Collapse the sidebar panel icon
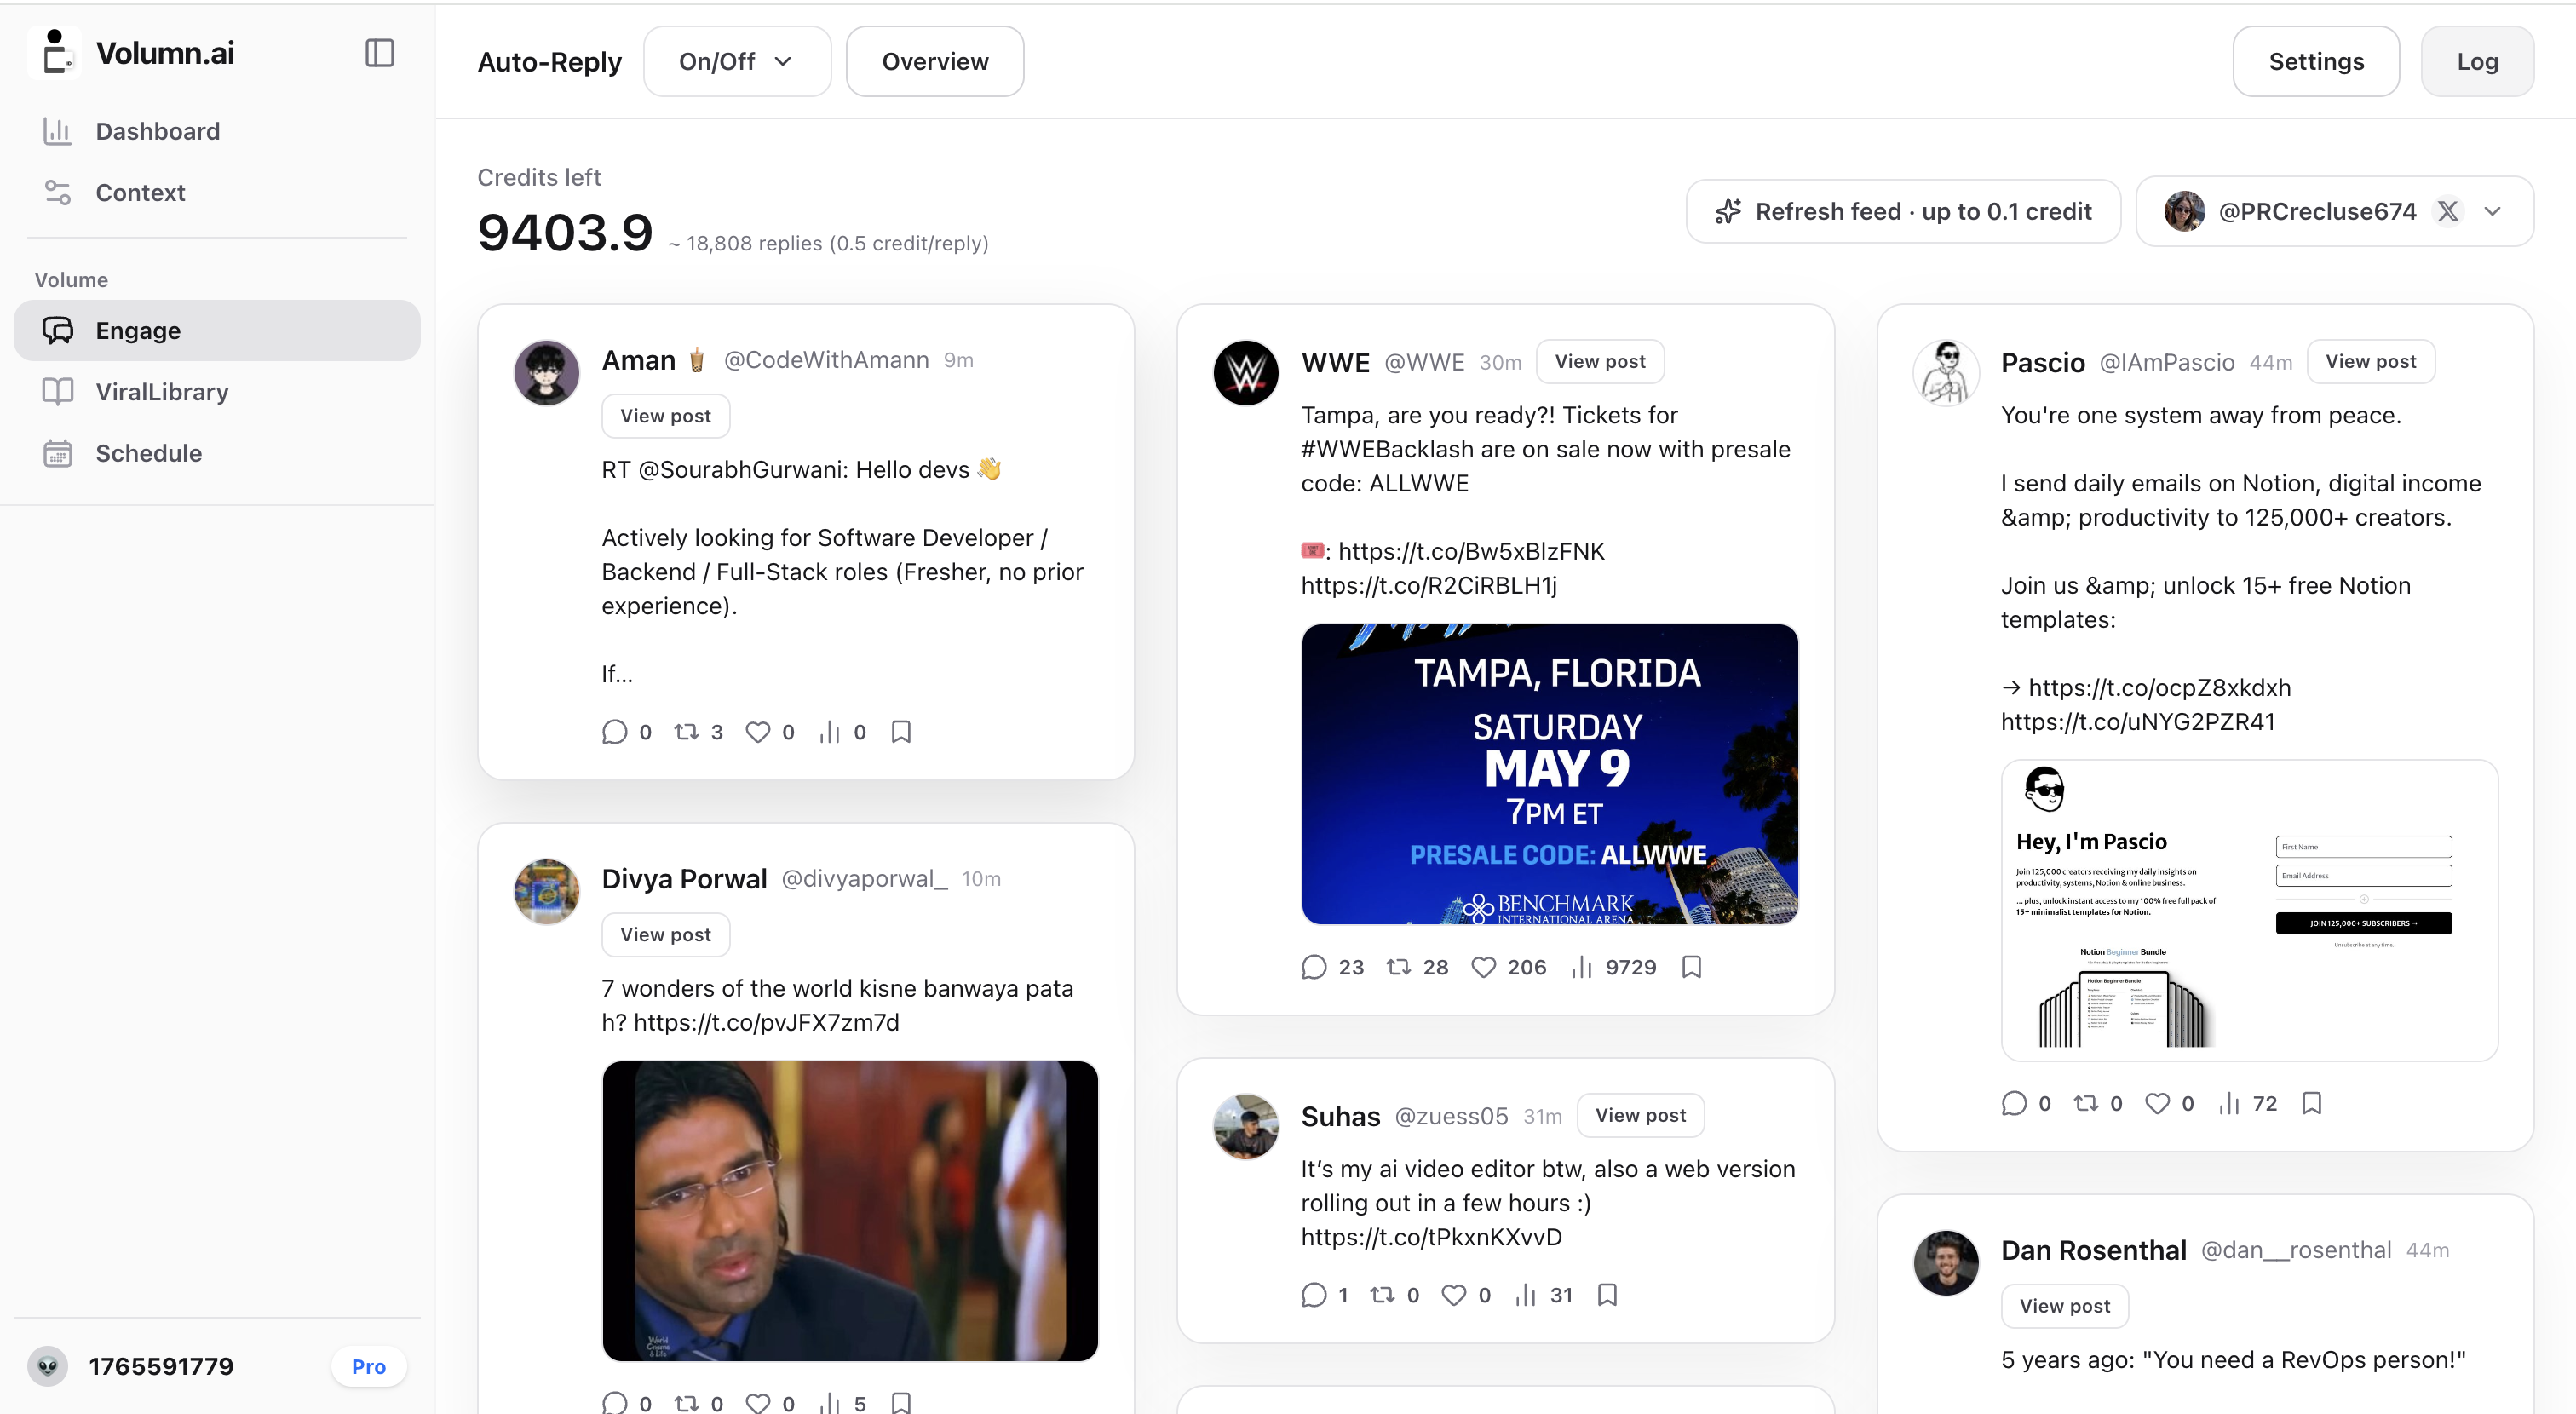Screen dimensions: 2576x1414 pyautogui.click(x=380, y=53)
